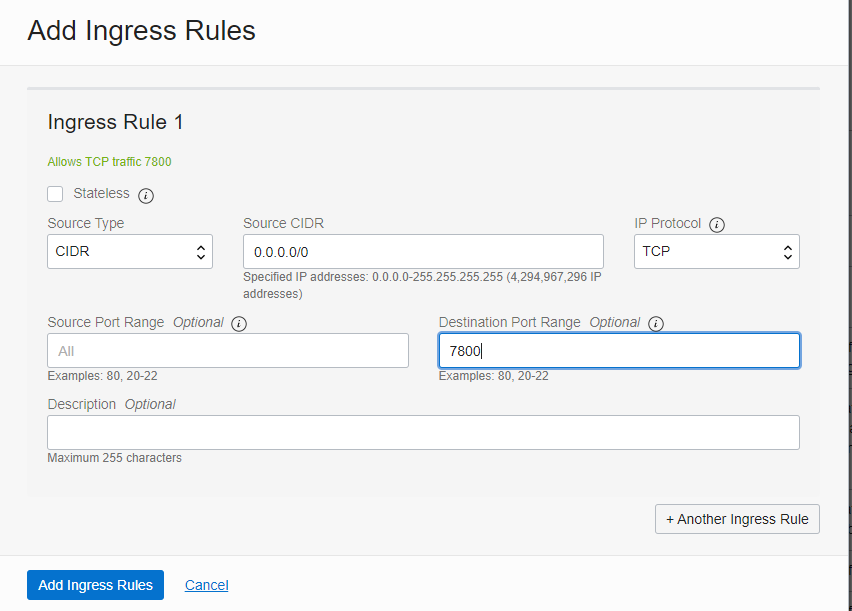Click the Maximum 255 characters hint text
This screenshot has height=611, width=852.
tap(115, 458)
